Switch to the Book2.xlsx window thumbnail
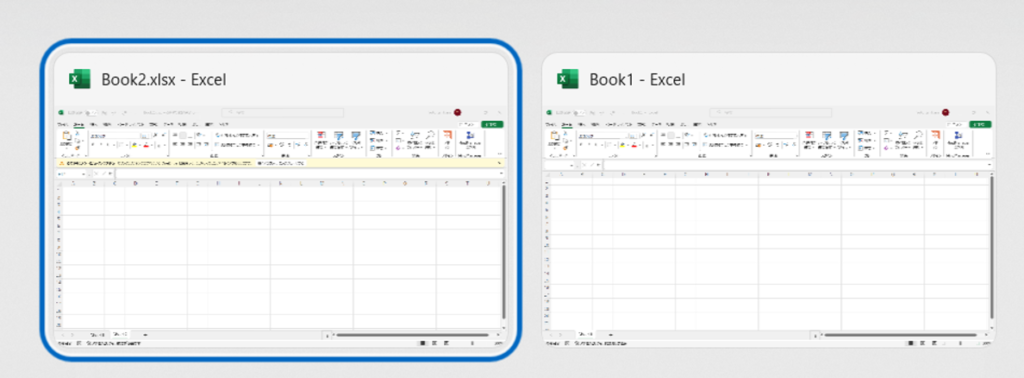The height and width of the screenshot is (378, 1024). point(281,199)
